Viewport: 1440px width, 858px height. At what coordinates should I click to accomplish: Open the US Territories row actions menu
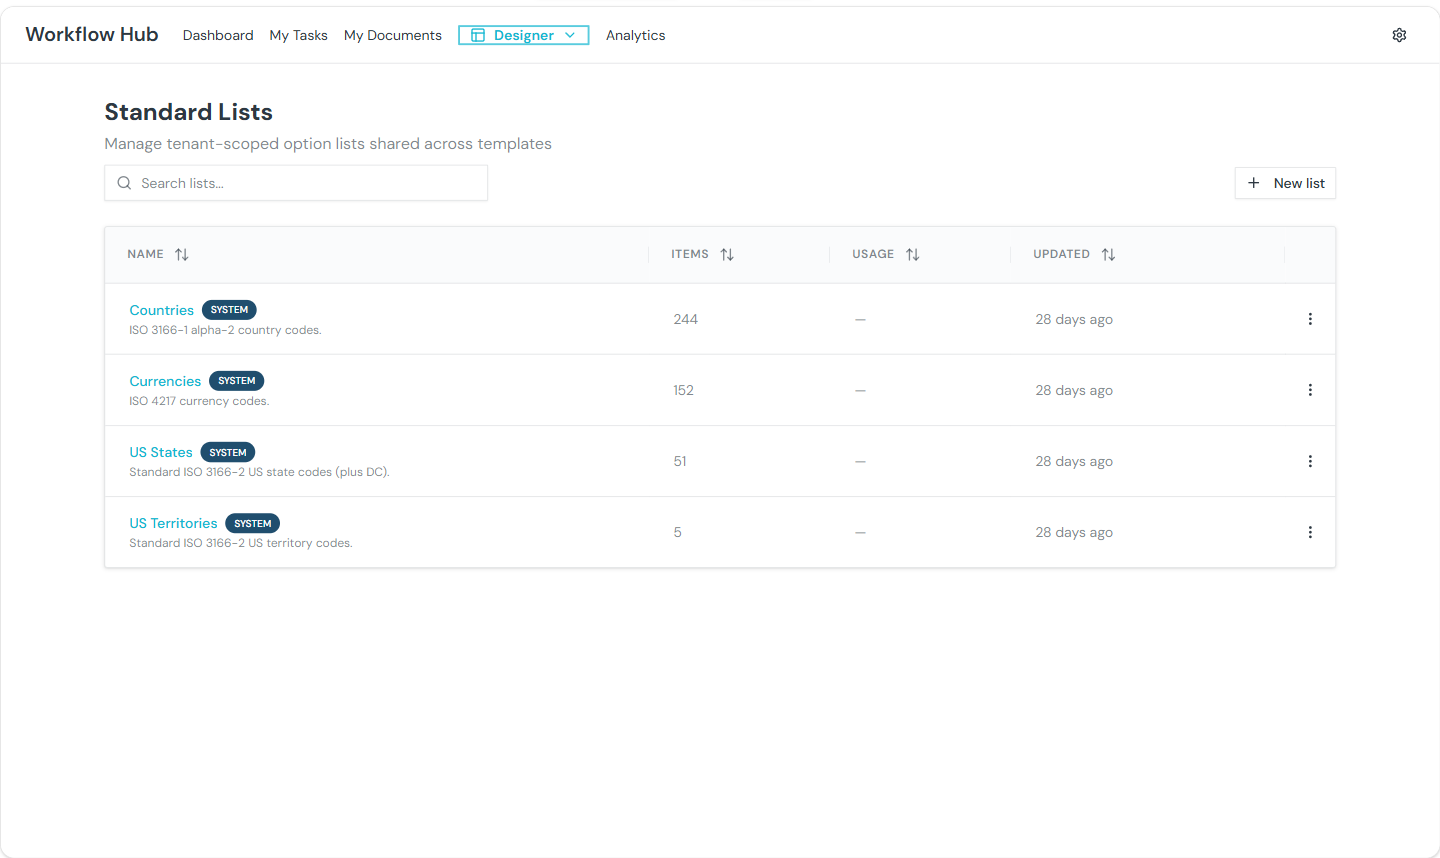[x=1310, y=532]
